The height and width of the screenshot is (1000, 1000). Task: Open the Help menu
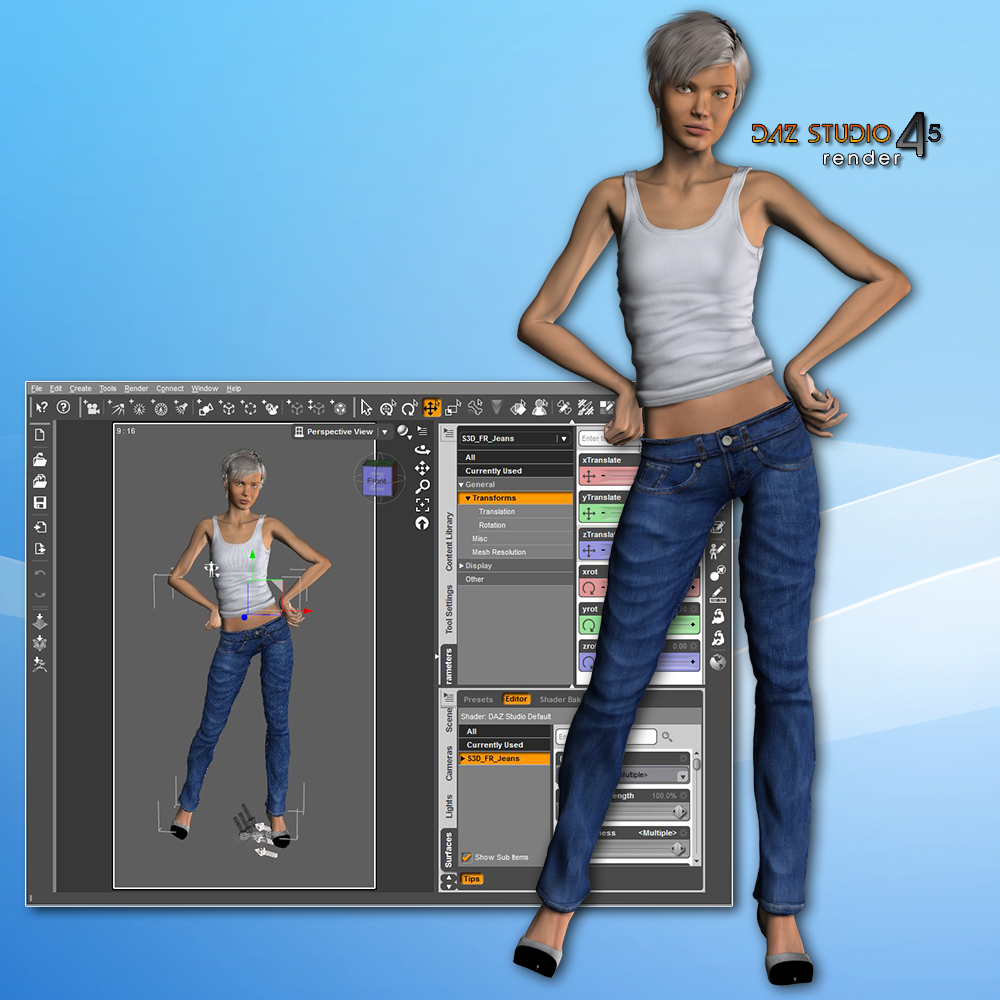click(x=234, y=388)
